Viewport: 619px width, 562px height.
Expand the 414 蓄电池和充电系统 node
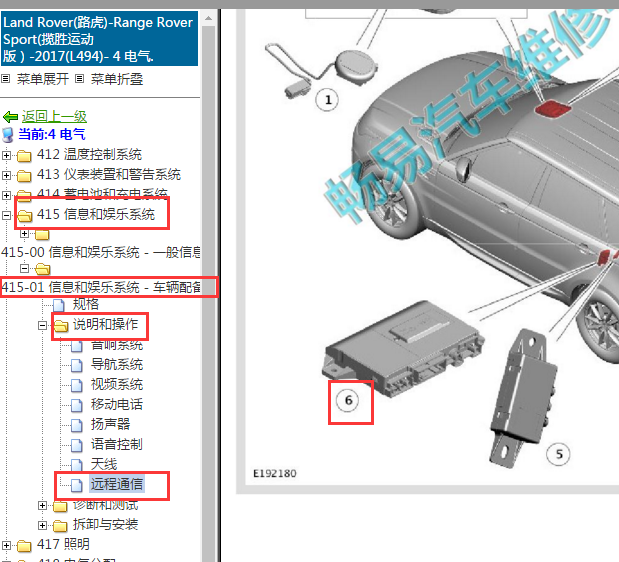[x=6, y=195]
